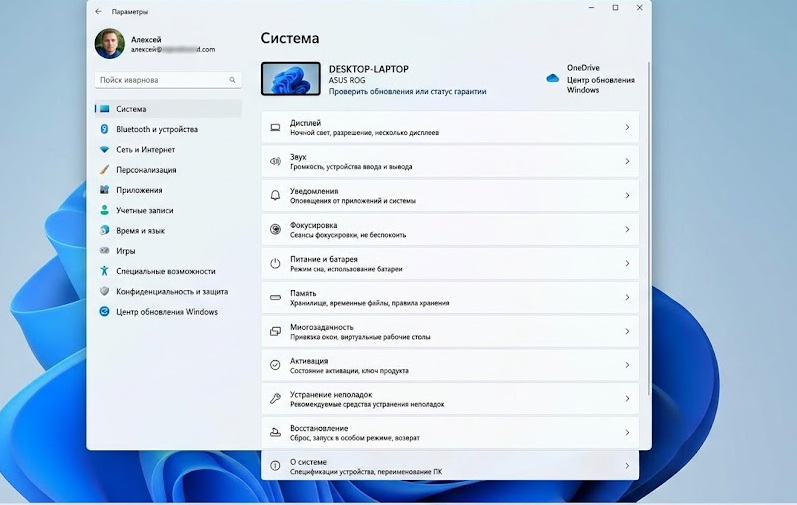Open Bluetooth и устройства section
The height and width of the screenshot is (505, 797).
168,129
